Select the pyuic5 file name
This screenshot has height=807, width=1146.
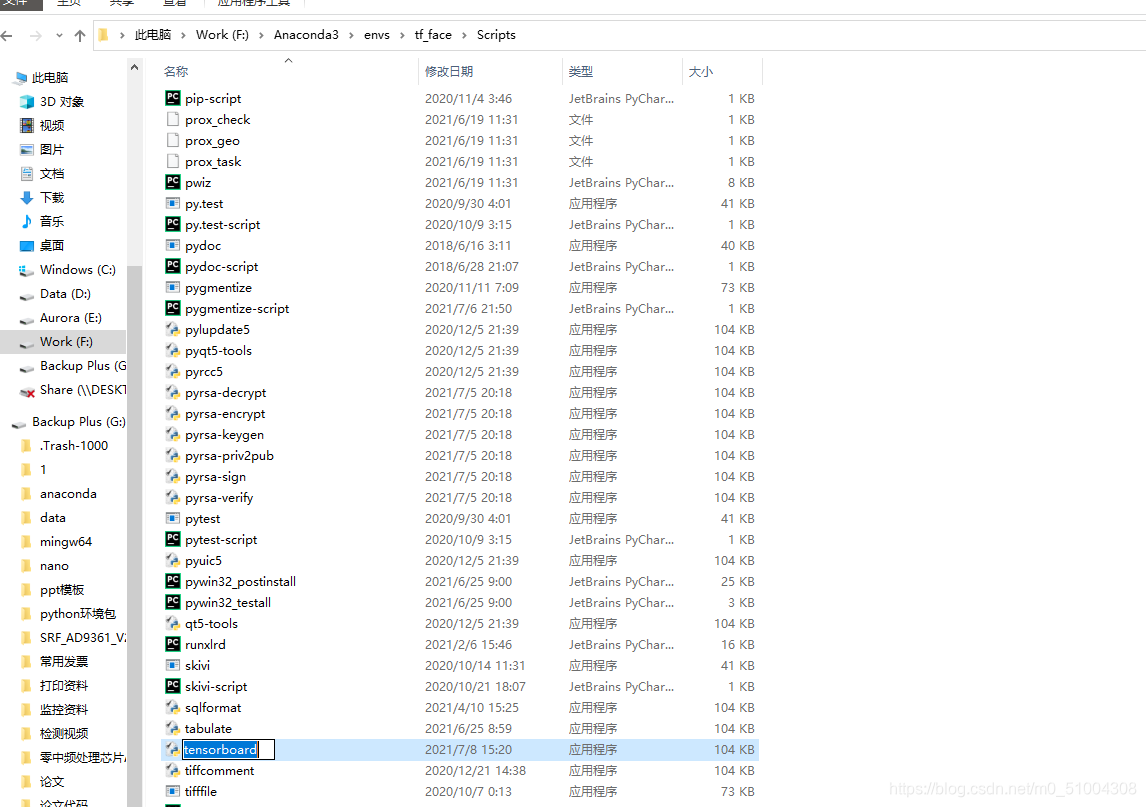[203, 561]
